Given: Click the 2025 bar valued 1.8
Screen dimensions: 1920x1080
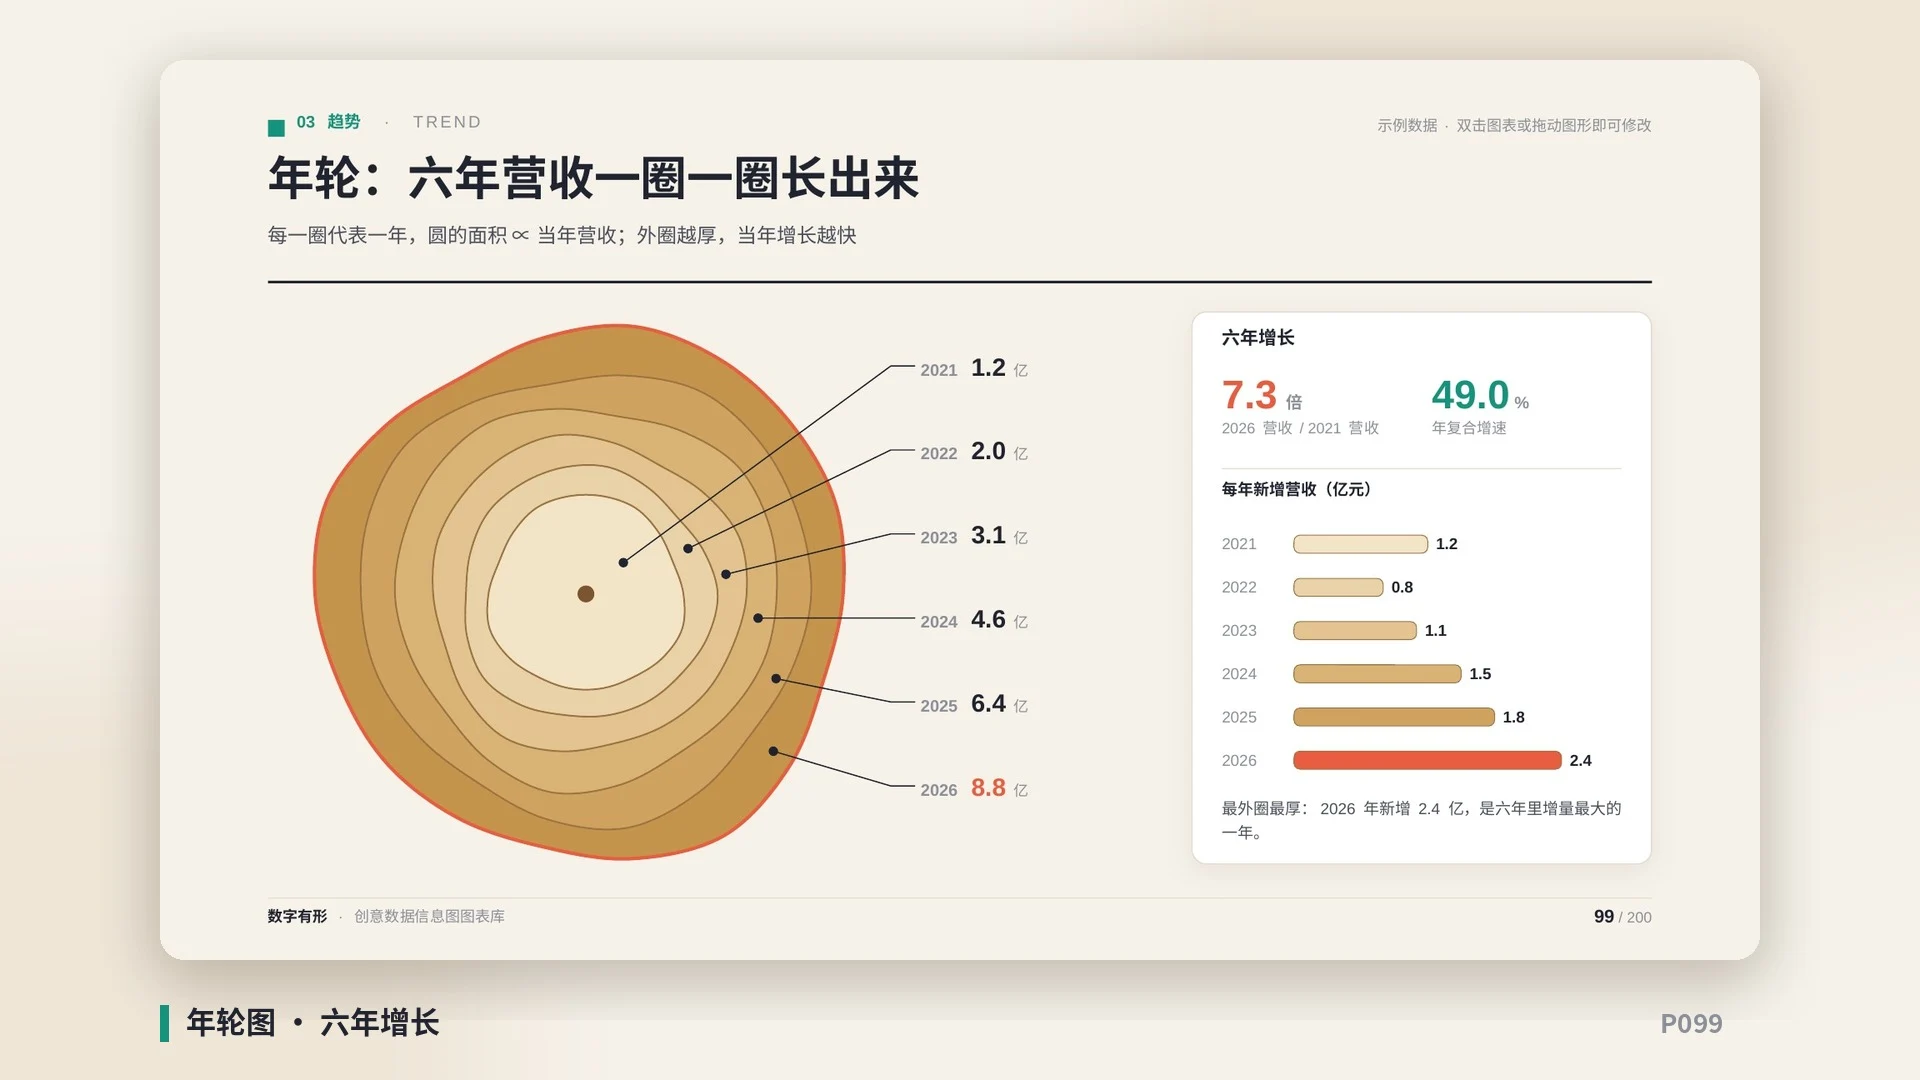Looking at the screenshot, I should [x=1394, y=717].
